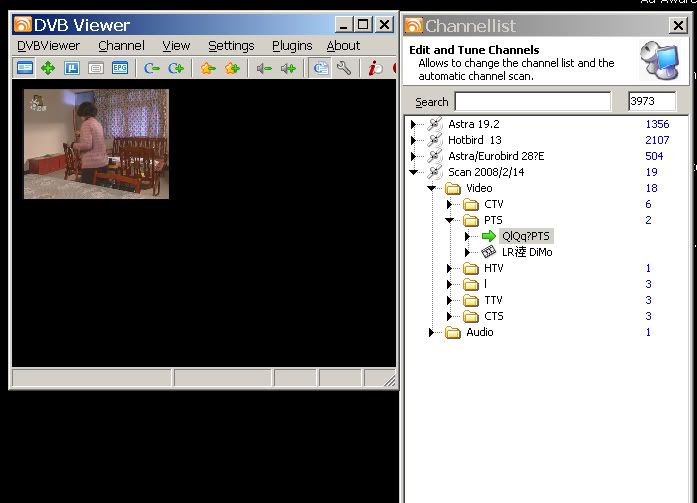The image size is (697, 503).
Task: Toggle the channel list toolbar button
Action: tap(320, 68)
